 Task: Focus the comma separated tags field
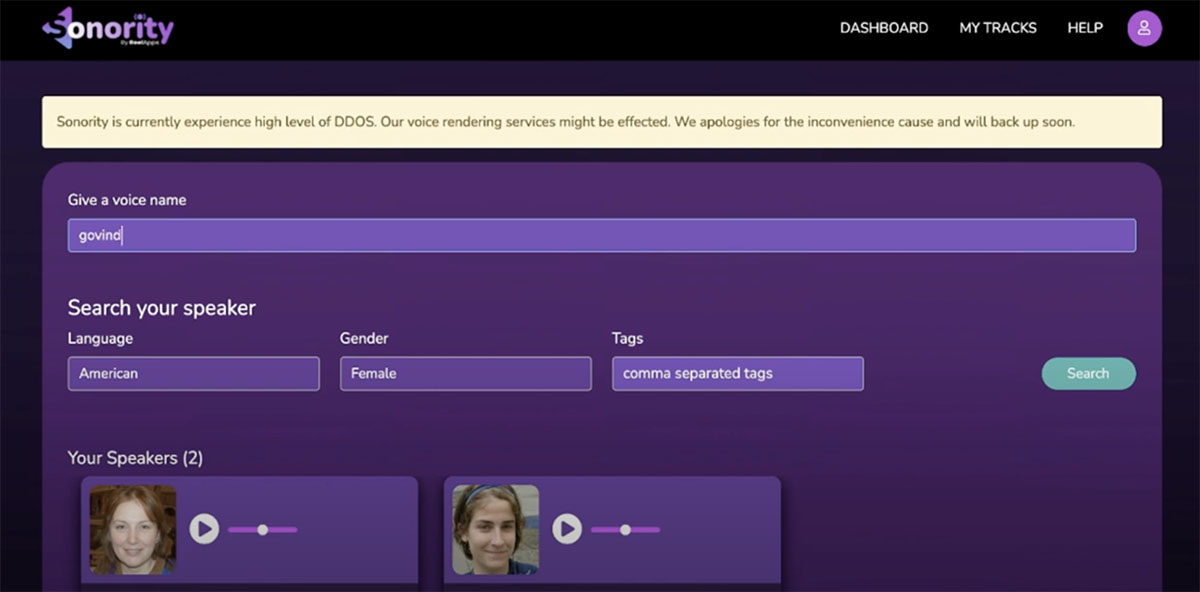pyautogui.click(x=738, y=373)
